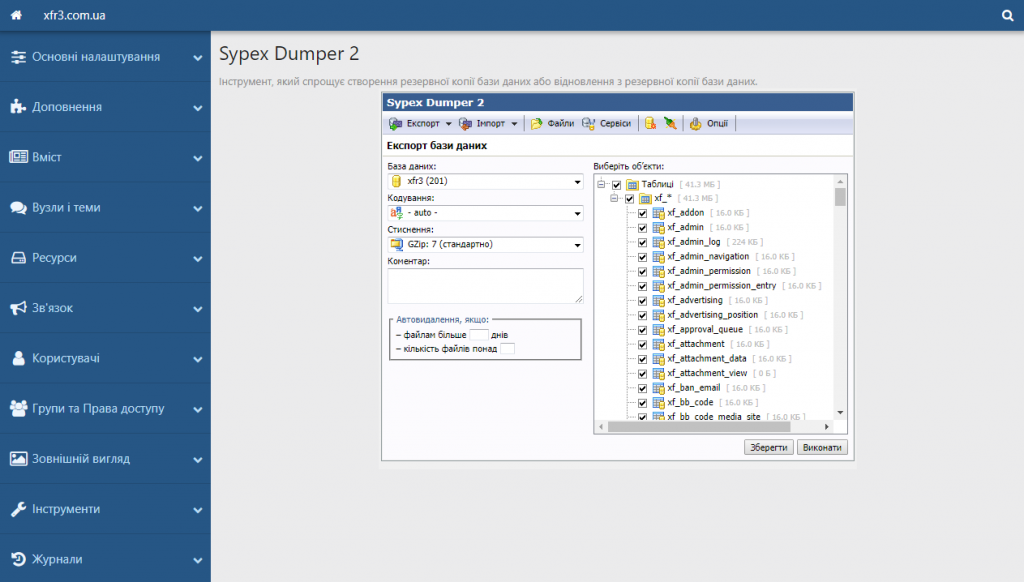
Task: Click the Export toolbar icon
Action: 396,124
